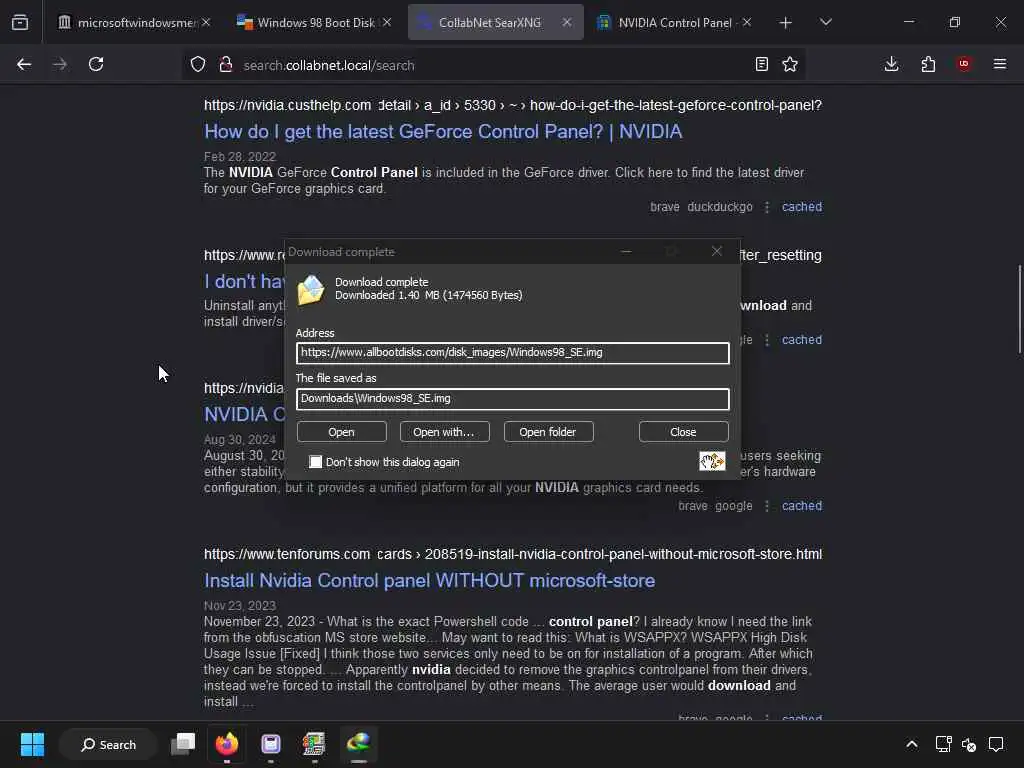Click the site security padlock icon
This screenshot has width=1024, height=768.
[226, 64]
